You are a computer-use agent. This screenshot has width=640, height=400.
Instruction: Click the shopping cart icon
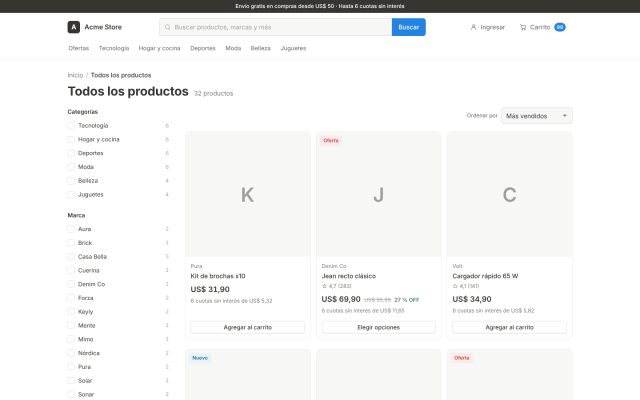coord(523,27)
